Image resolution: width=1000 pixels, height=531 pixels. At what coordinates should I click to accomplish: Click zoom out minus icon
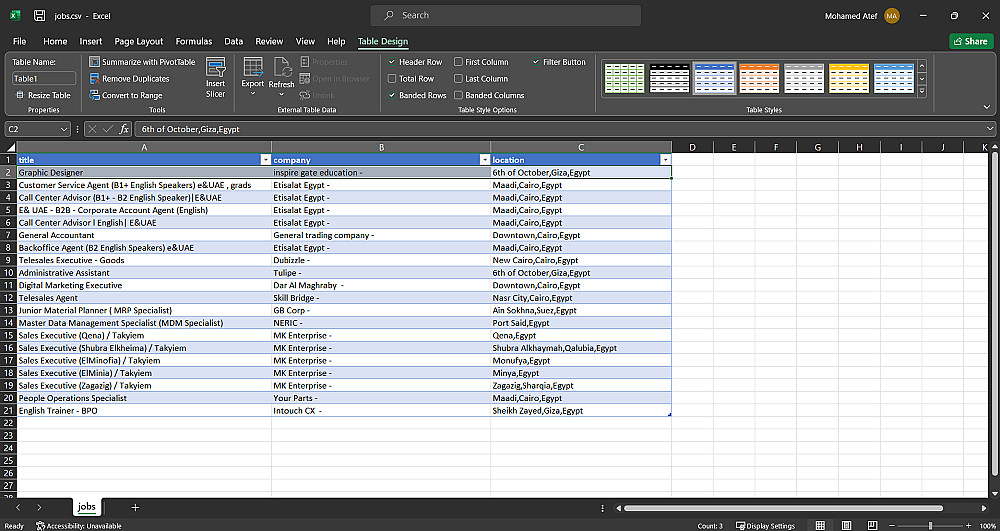pos(891,525)
